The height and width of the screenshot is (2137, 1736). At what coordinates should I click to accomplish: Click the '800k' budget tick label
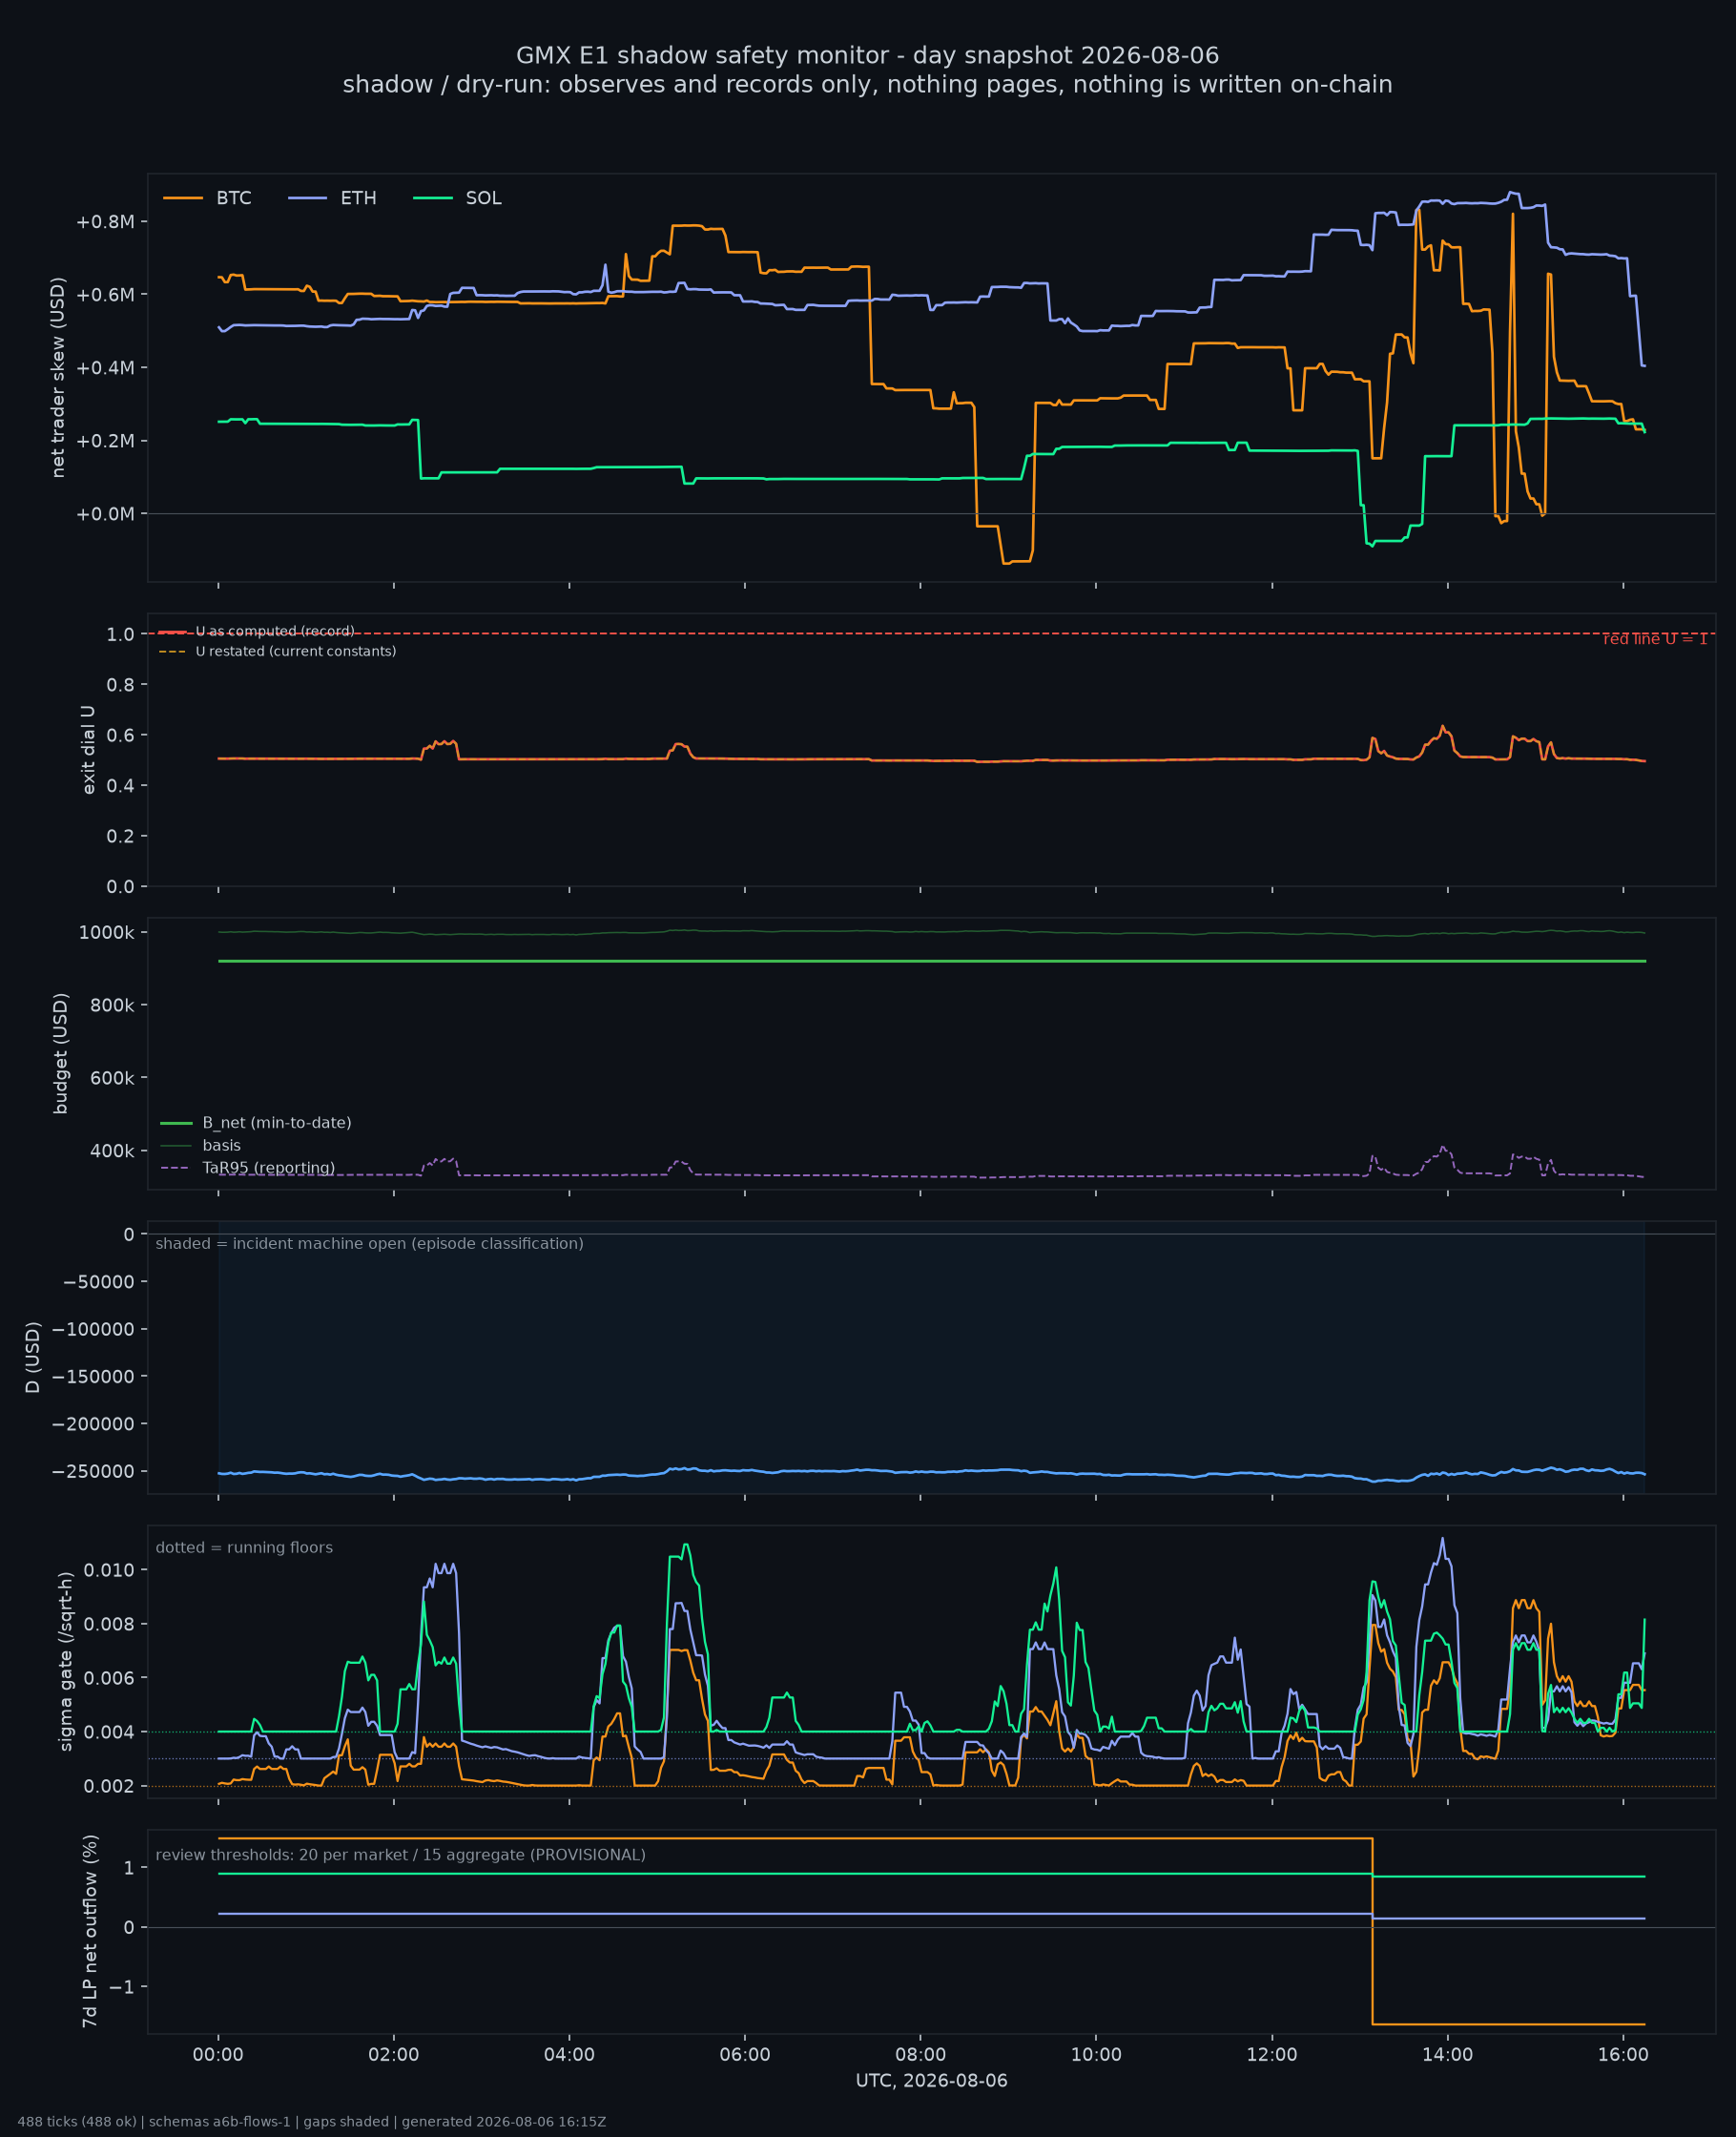click(112, 1005)
